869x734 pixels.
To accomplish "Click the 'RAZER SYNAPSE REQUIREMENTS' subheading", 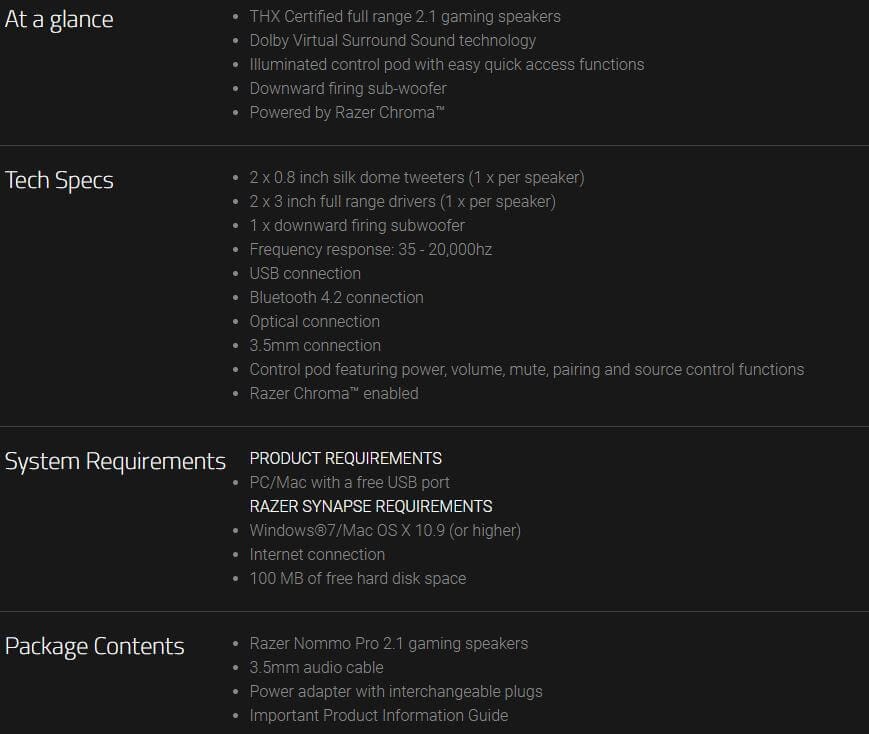I will [370, 506].
